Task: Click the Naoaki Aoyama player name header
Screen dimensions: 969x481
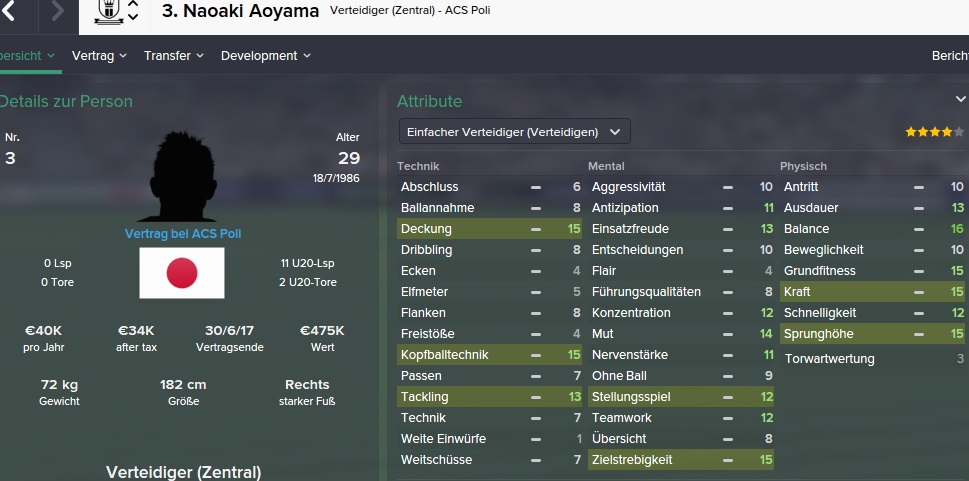Action: point(241,12)
